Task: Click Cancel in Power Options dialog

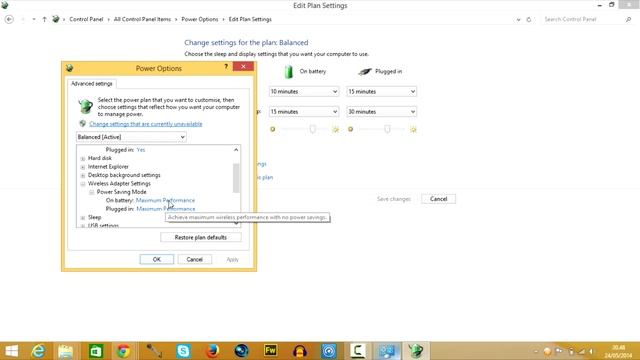Action: (x=195, y=259)
